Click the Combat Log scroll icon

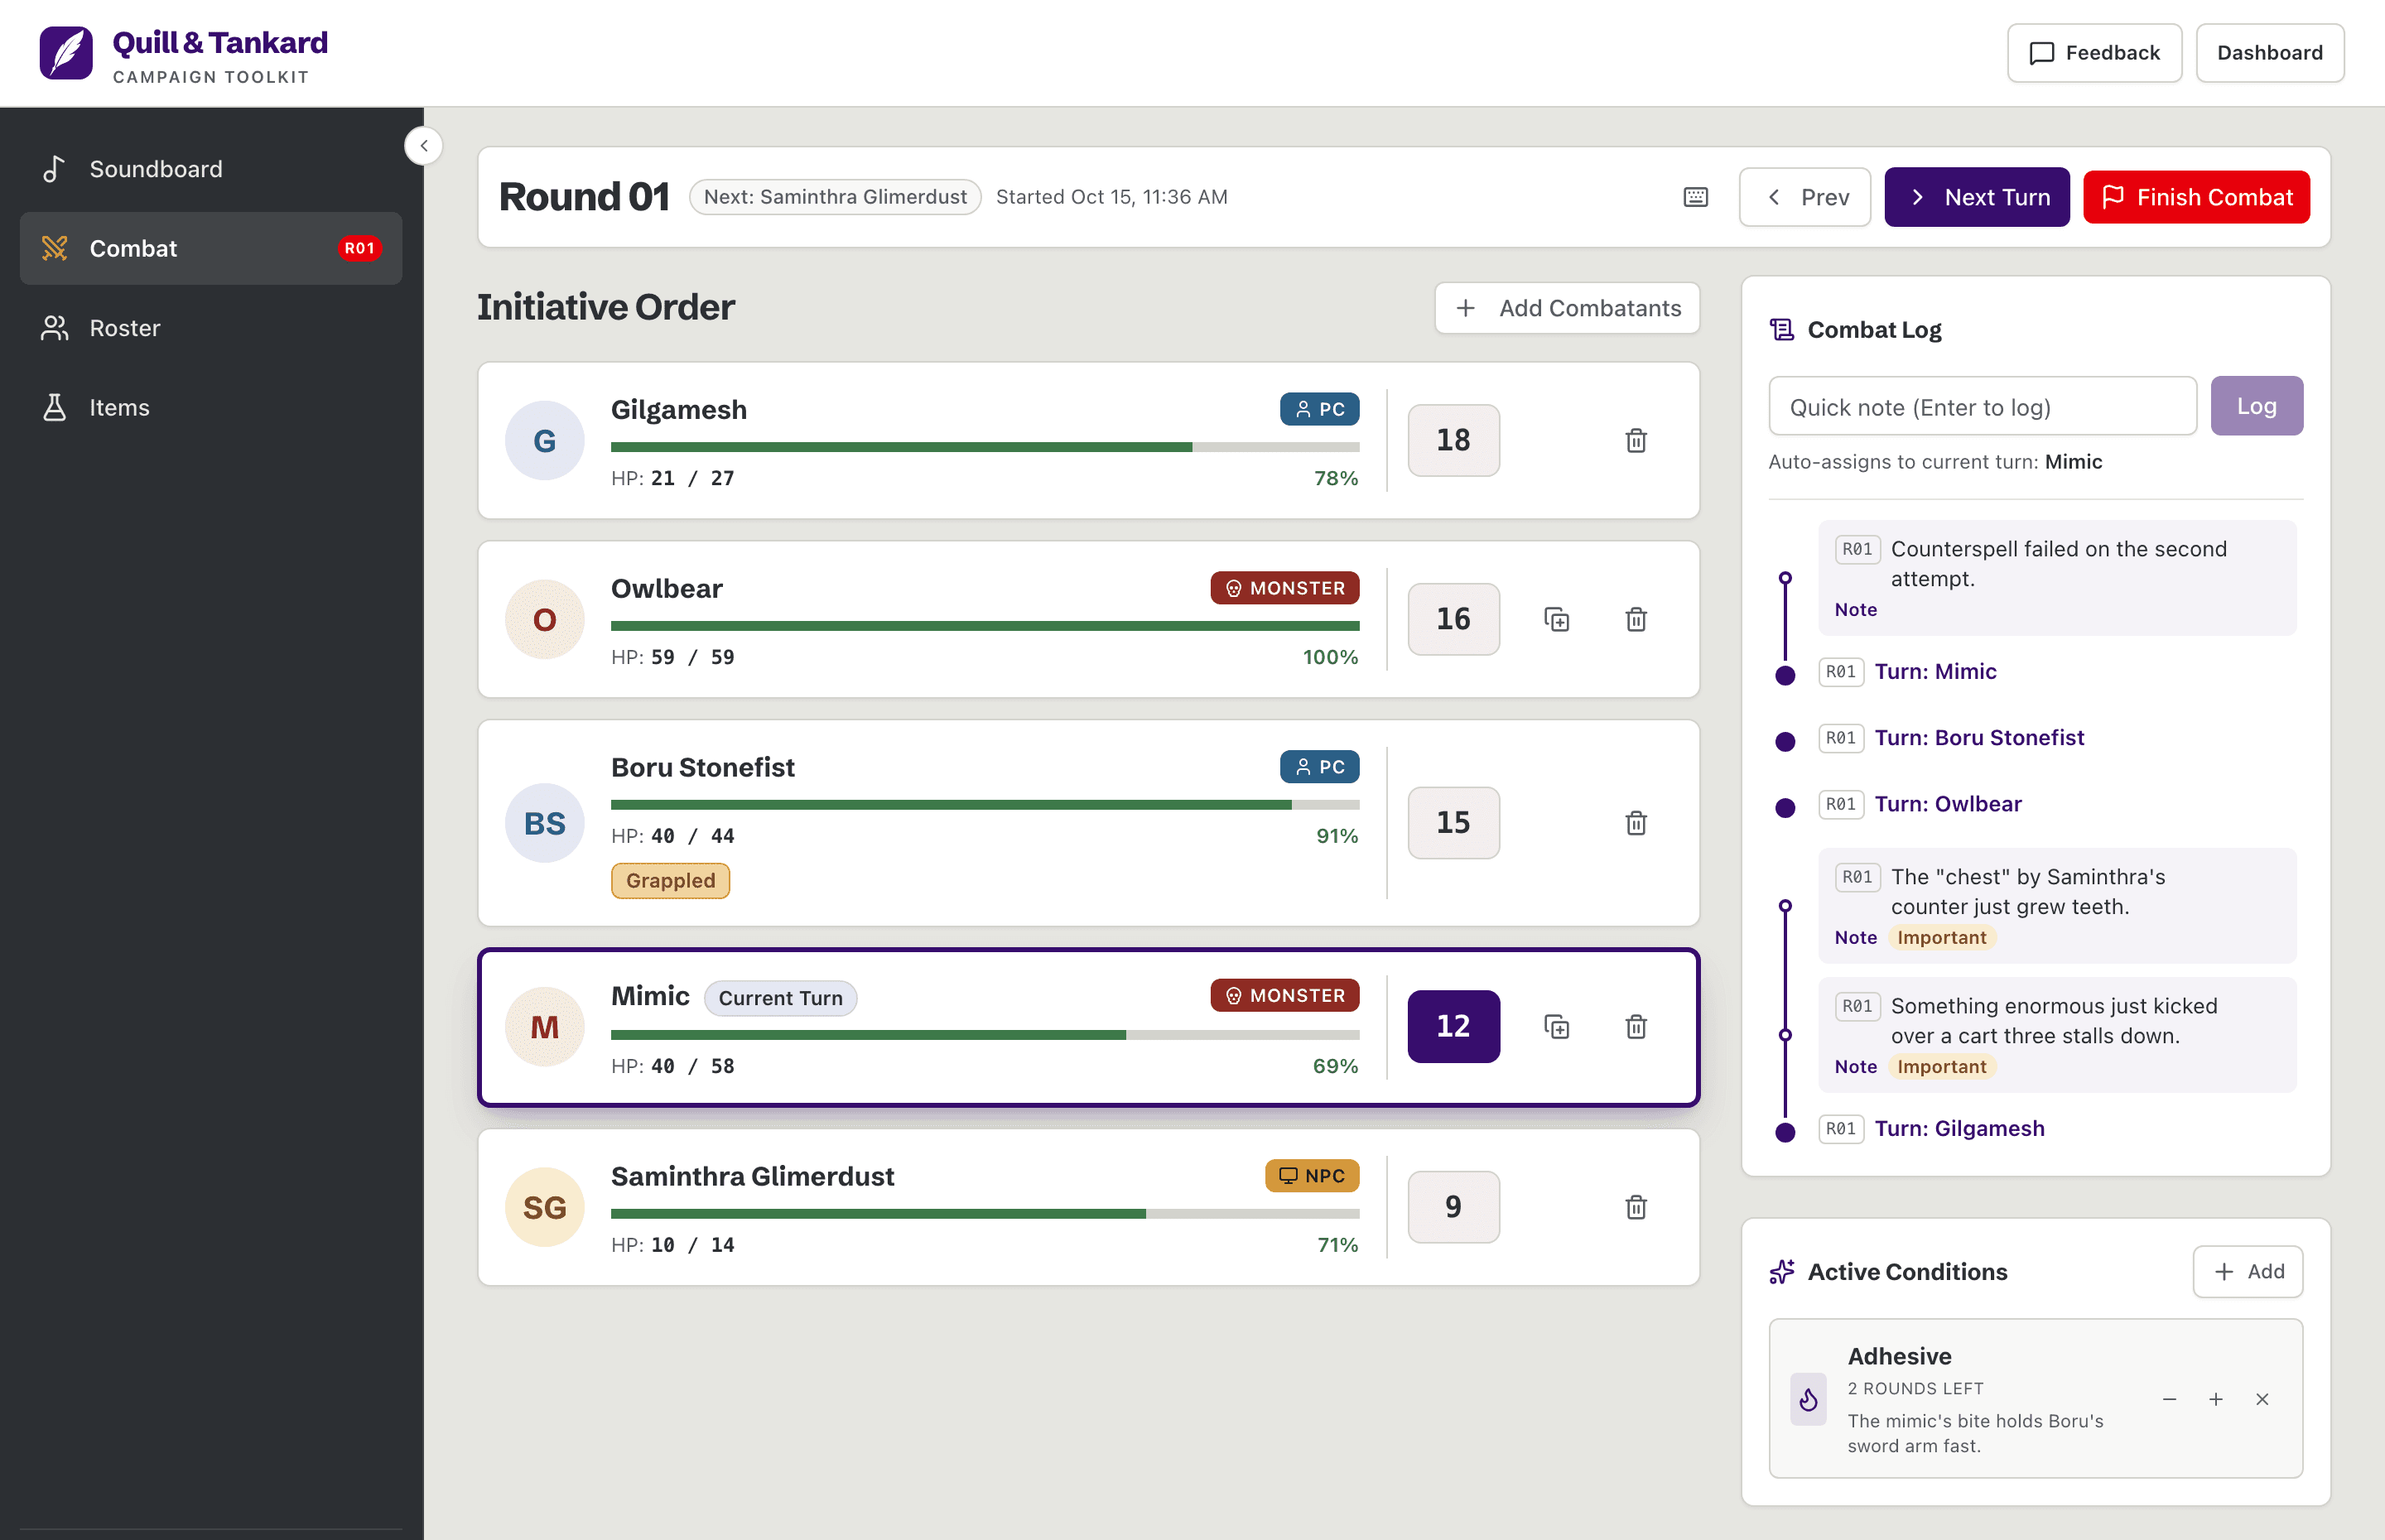click(1782, 330)
